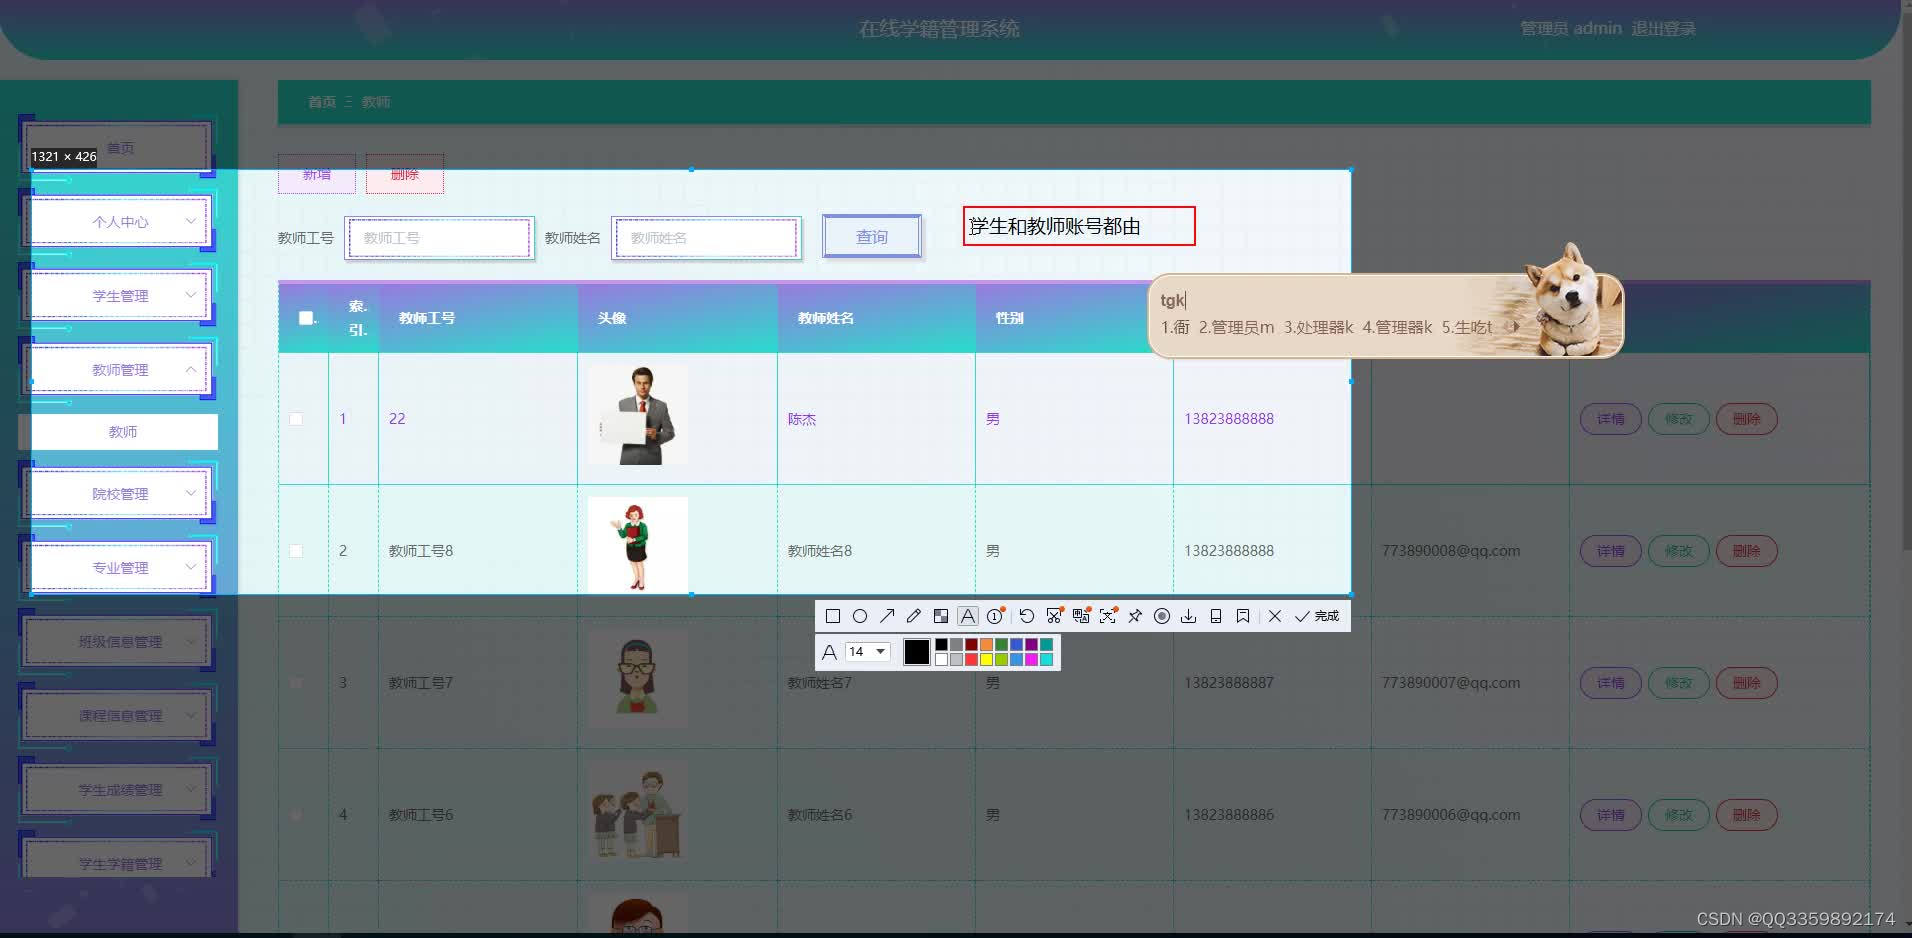Pick the white color swatch
Screen dimensions: 1912x938
click(941, 660)
